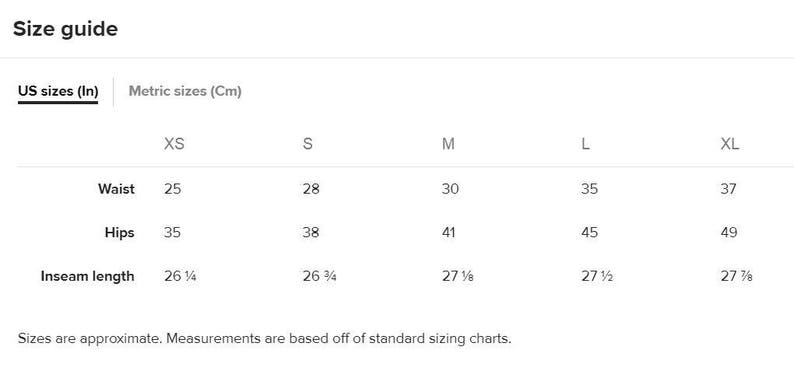Click XS waist value 25
The width and height of the screenshot is (794, 371).
[172, 189]
